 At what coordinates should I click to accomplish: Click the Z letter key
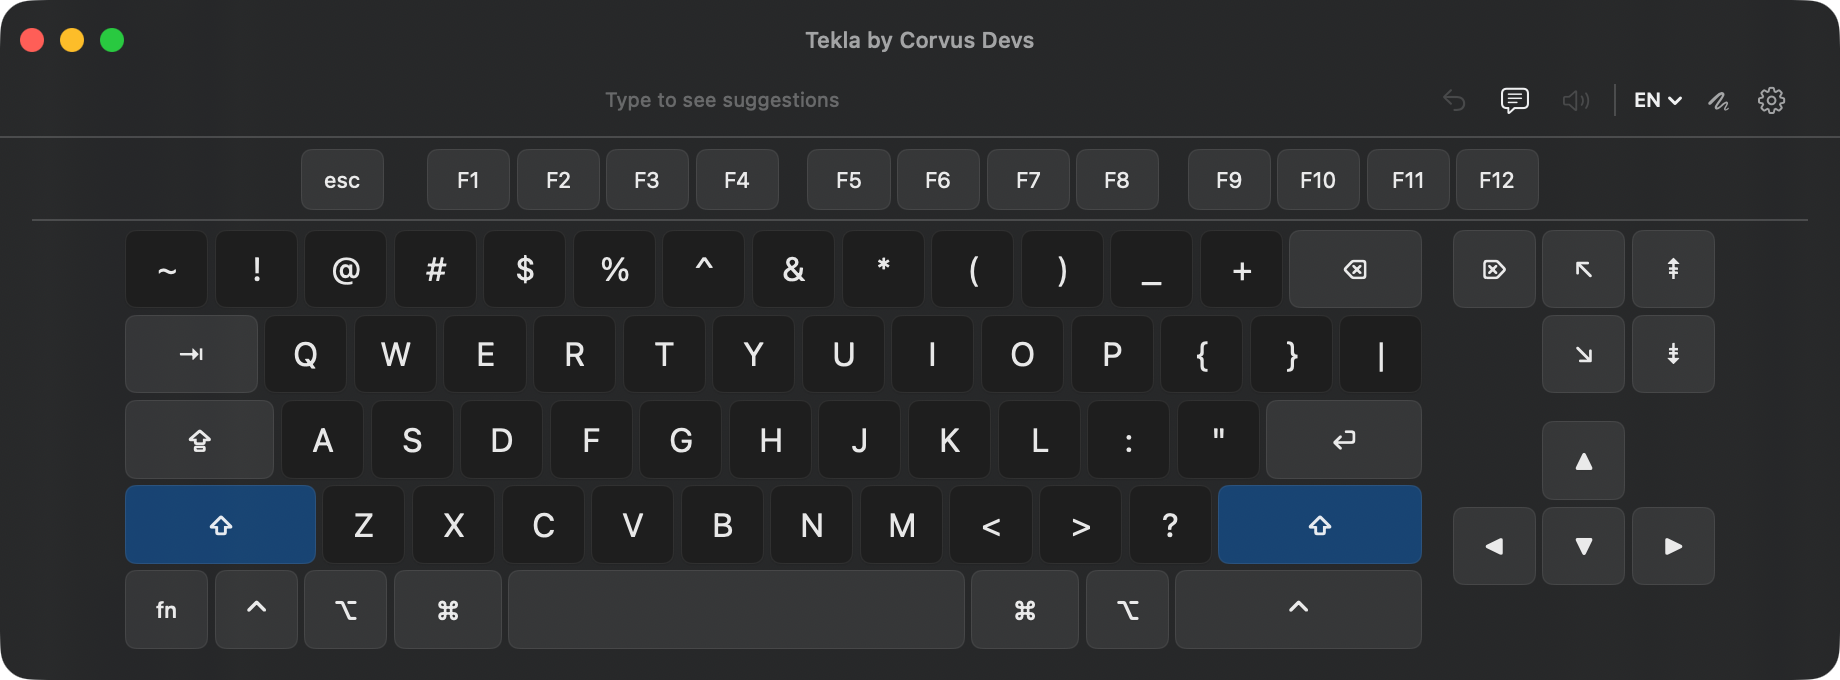coord(363,525)
